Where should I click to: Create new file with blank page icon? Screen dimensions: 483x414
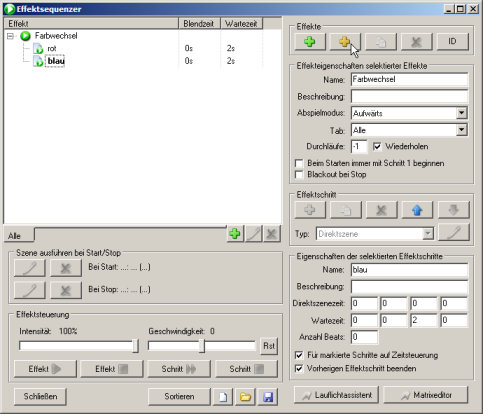pyautogui.click(x=223, y=397)
